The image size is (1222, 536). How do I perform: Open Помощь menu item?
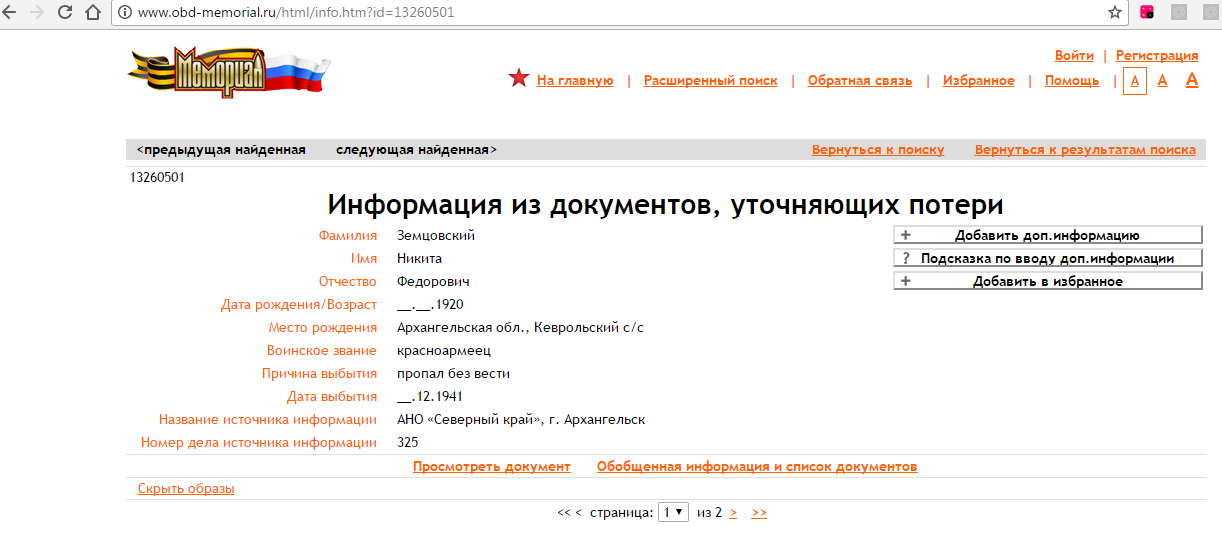point(1072,81)
